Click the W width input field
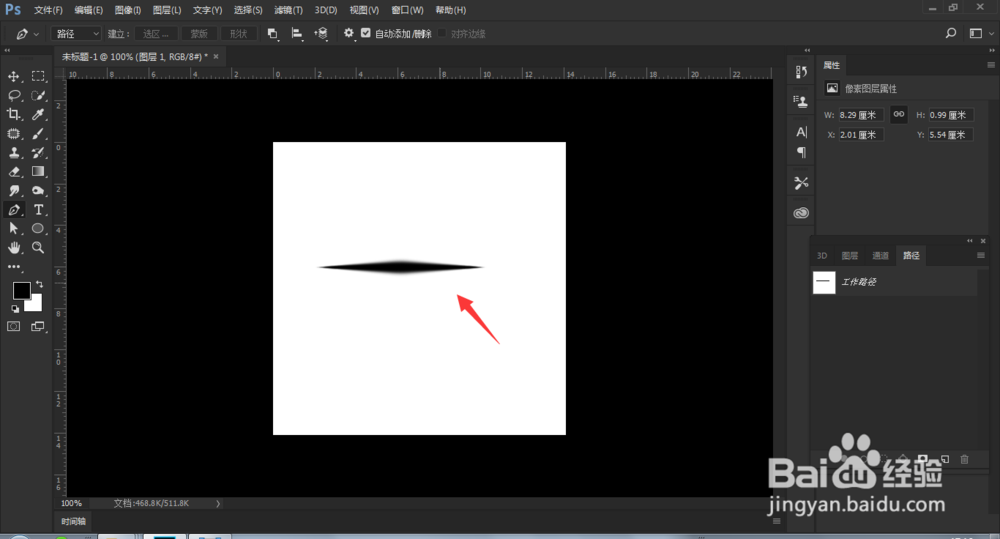The height and width of the screenshot is (539, 1000). (x=861, y=115)
